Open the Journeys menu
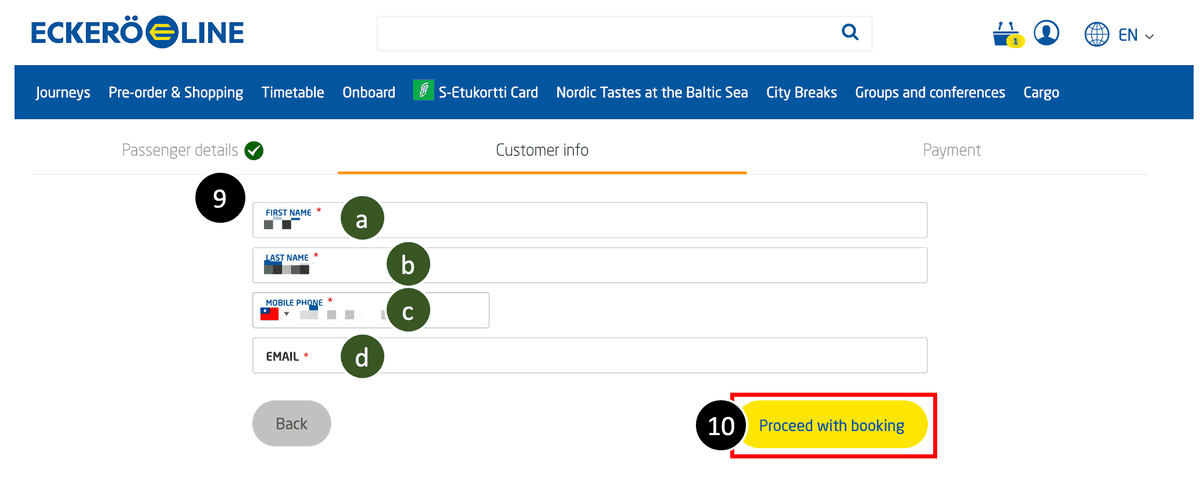The image size is (1200, 491). (63, 92)
